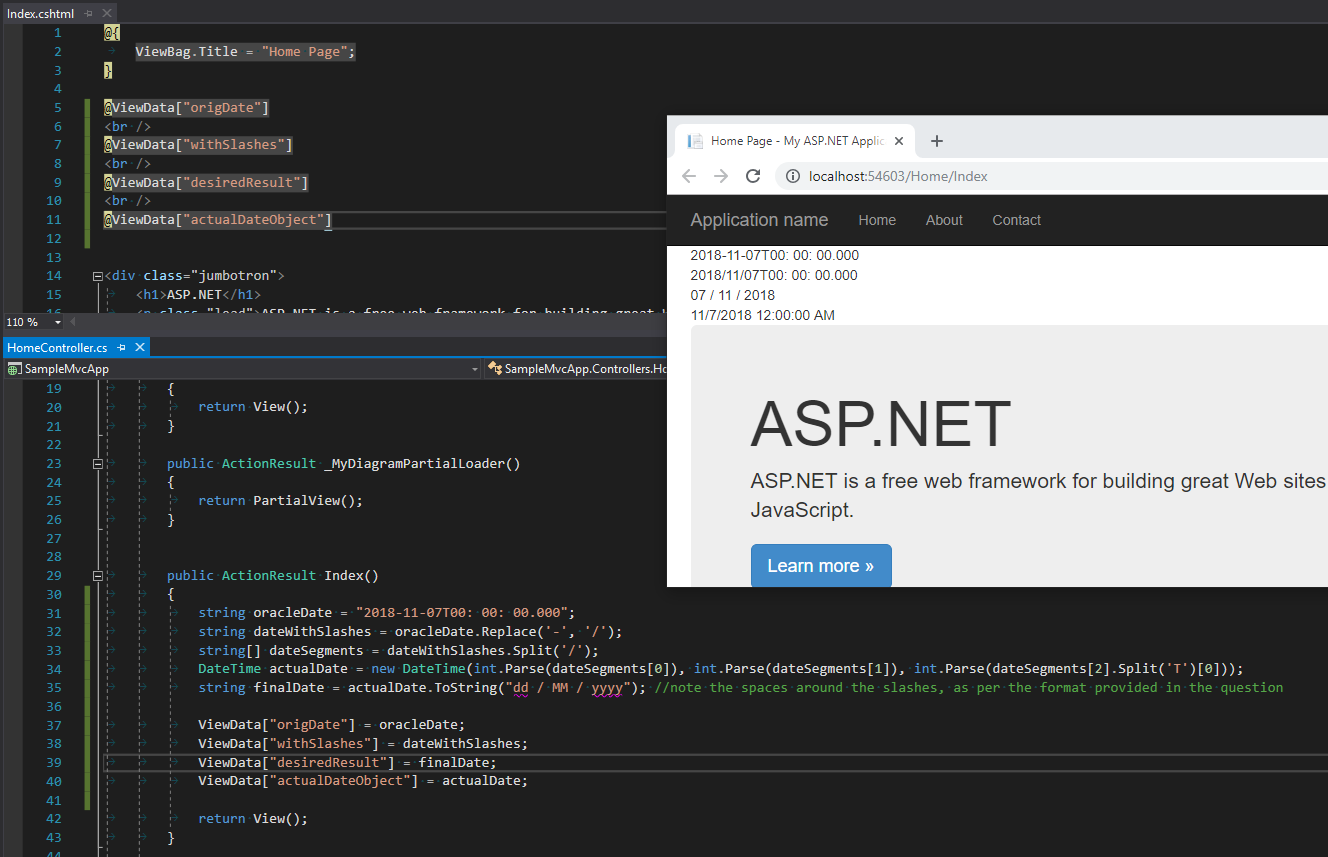The height and width of the screenshot is (857, 1328).
Task: Click the SampleMvcApp.Controllers class icon
Action: tap(494, 369)
